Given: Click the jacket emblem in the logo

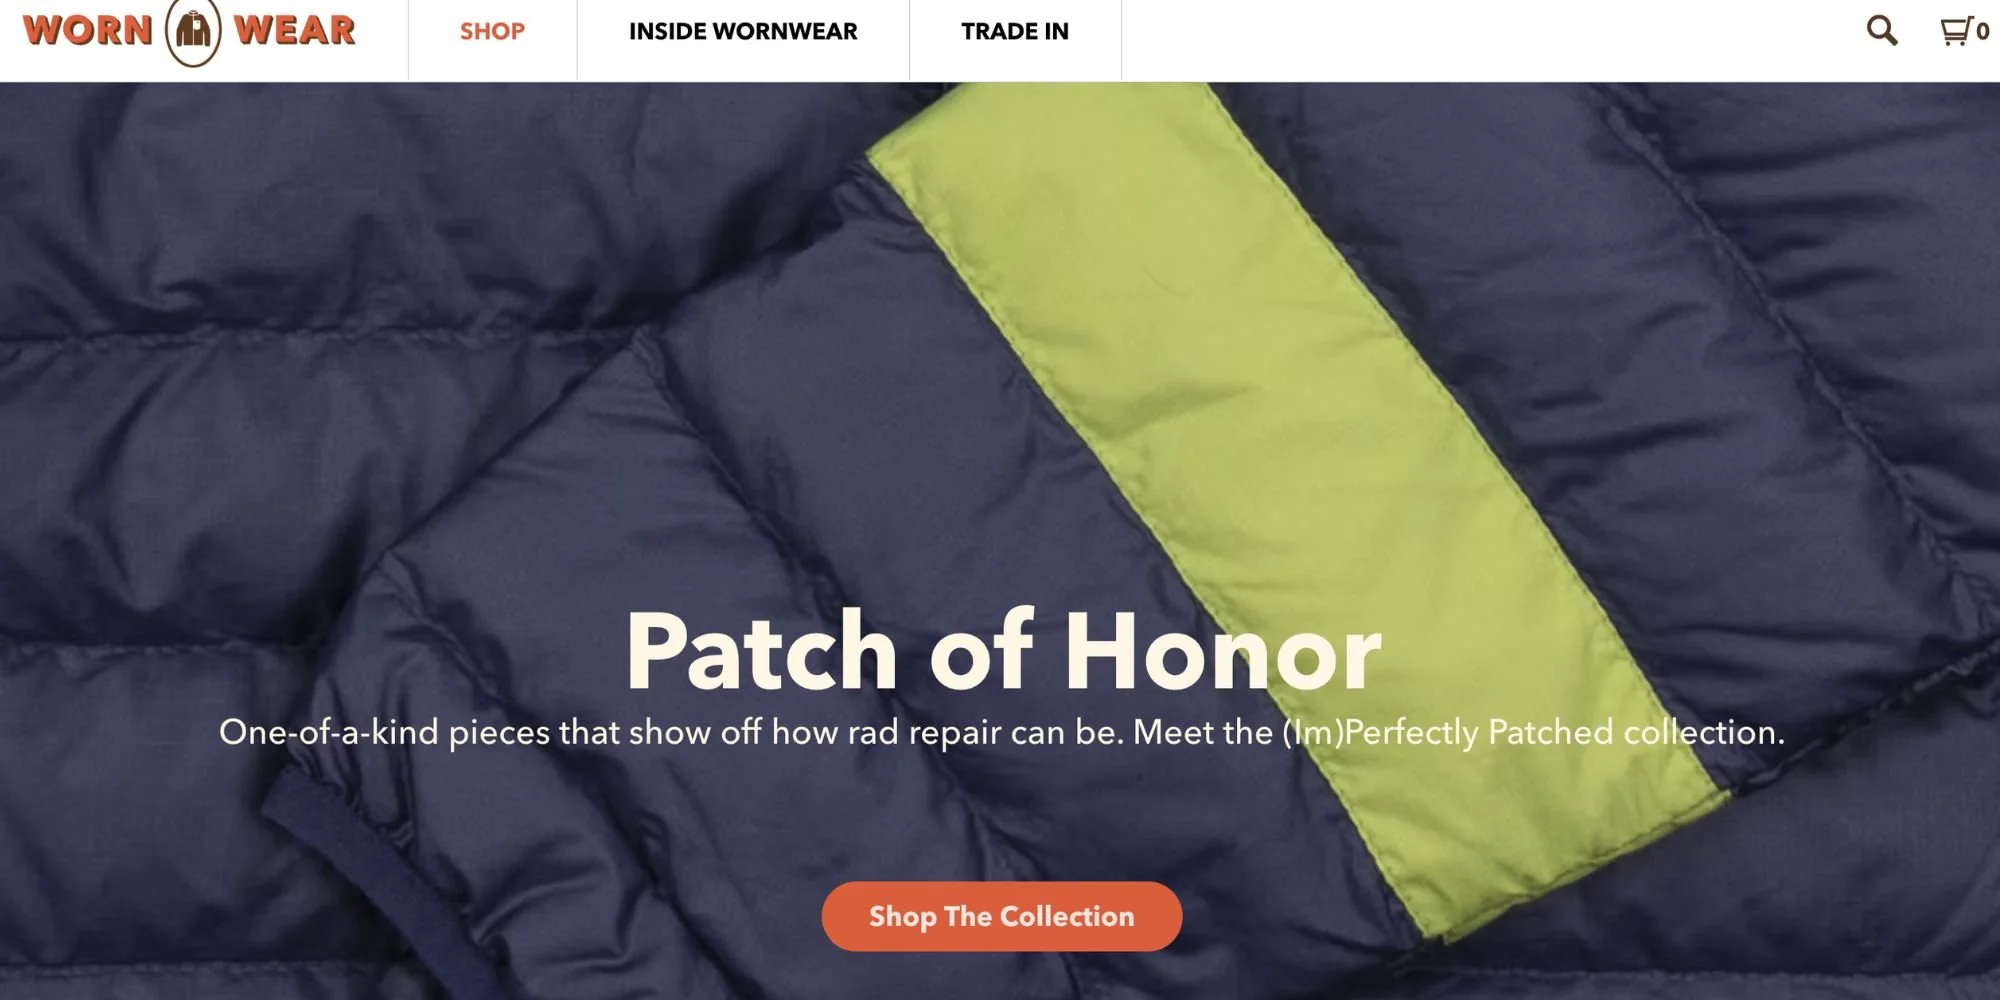Looking at the screenshot, I should 193,32.
